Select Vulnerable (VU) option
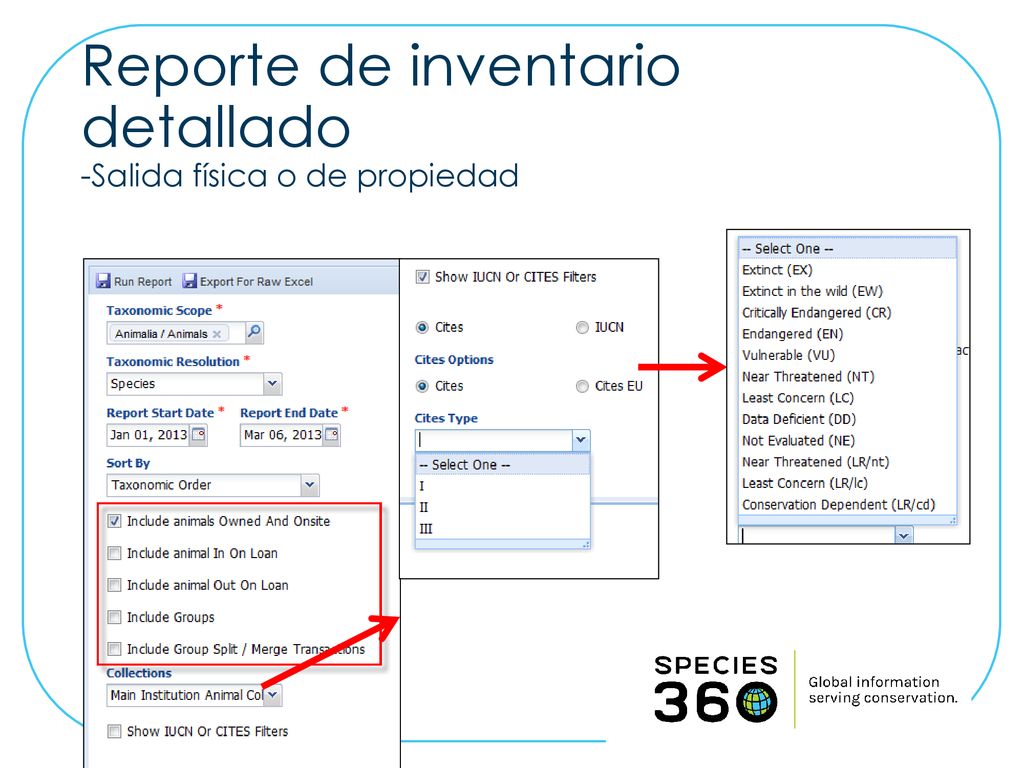 [848, 355]
